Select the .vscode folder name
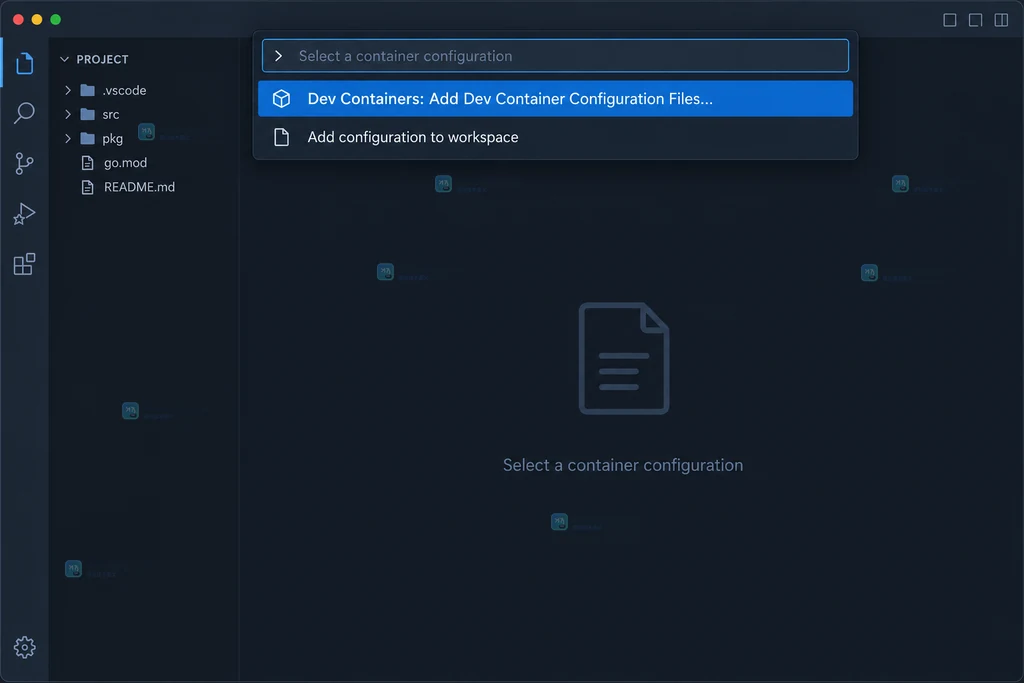The height and width of the screenshot is (683, 1024). [124, 90]
